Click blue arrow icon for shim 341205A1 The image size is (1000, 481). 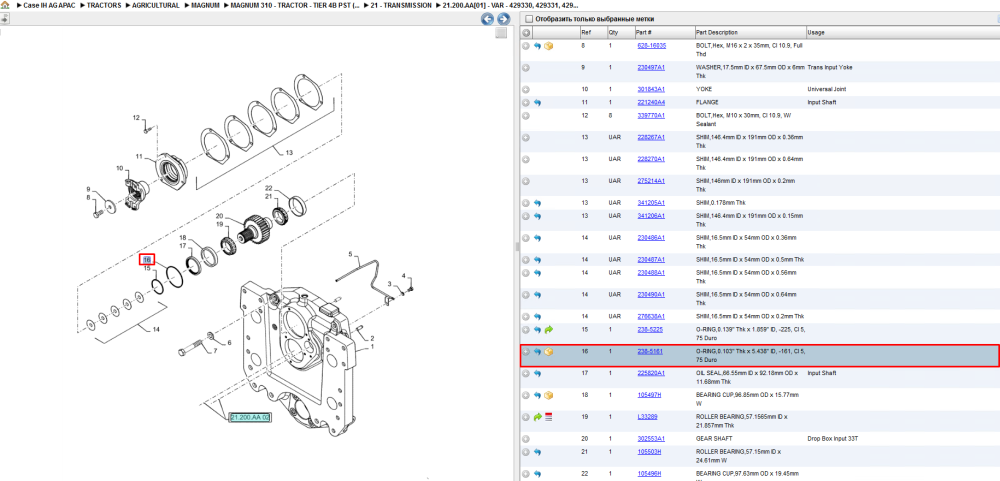click(x=538, y=203)
